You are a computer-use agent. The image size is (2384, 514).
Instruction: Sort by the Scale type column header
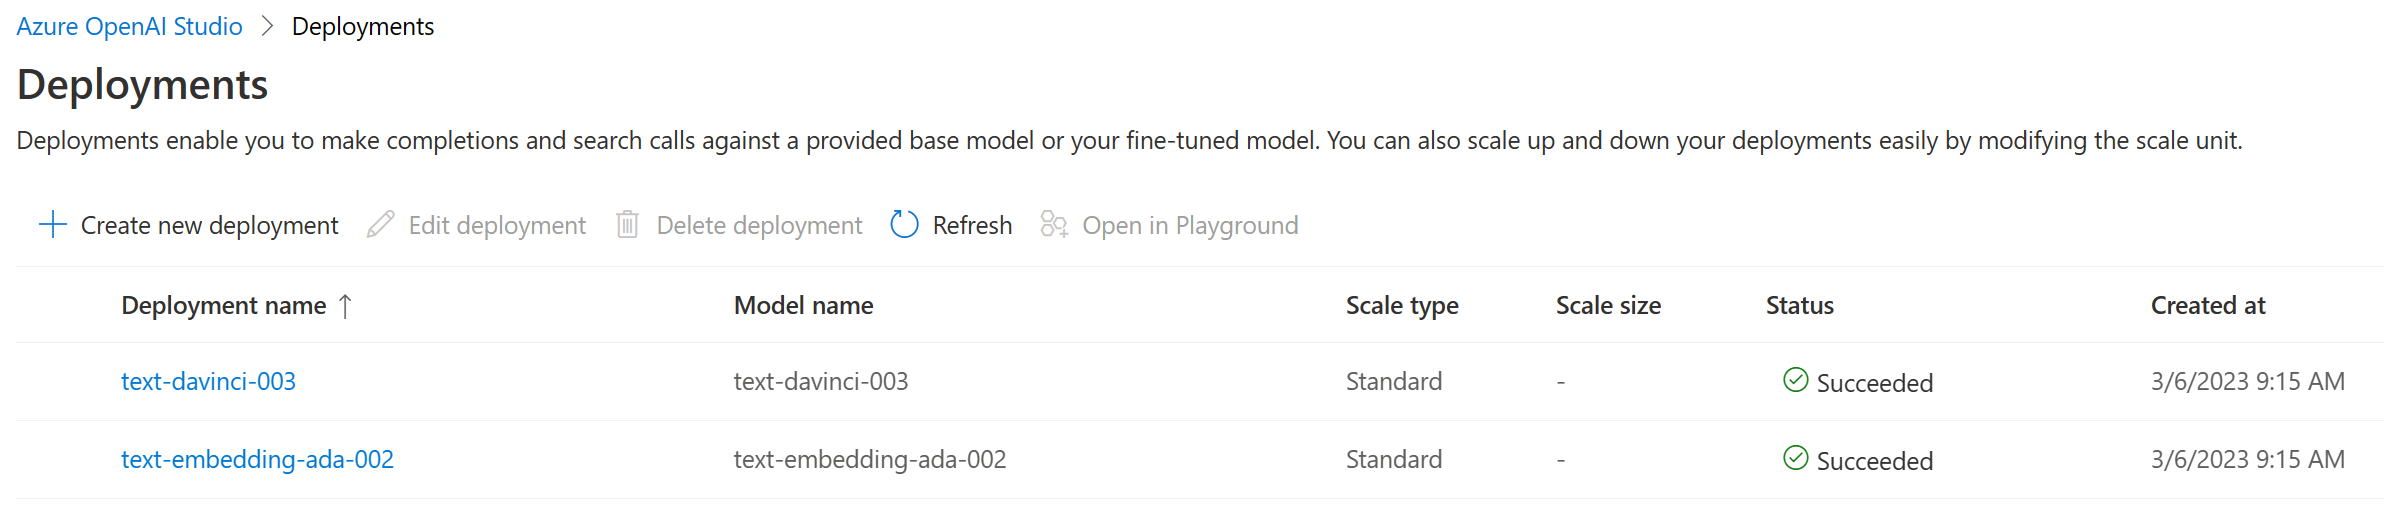pyautogui.click(x=1402, y=305)
